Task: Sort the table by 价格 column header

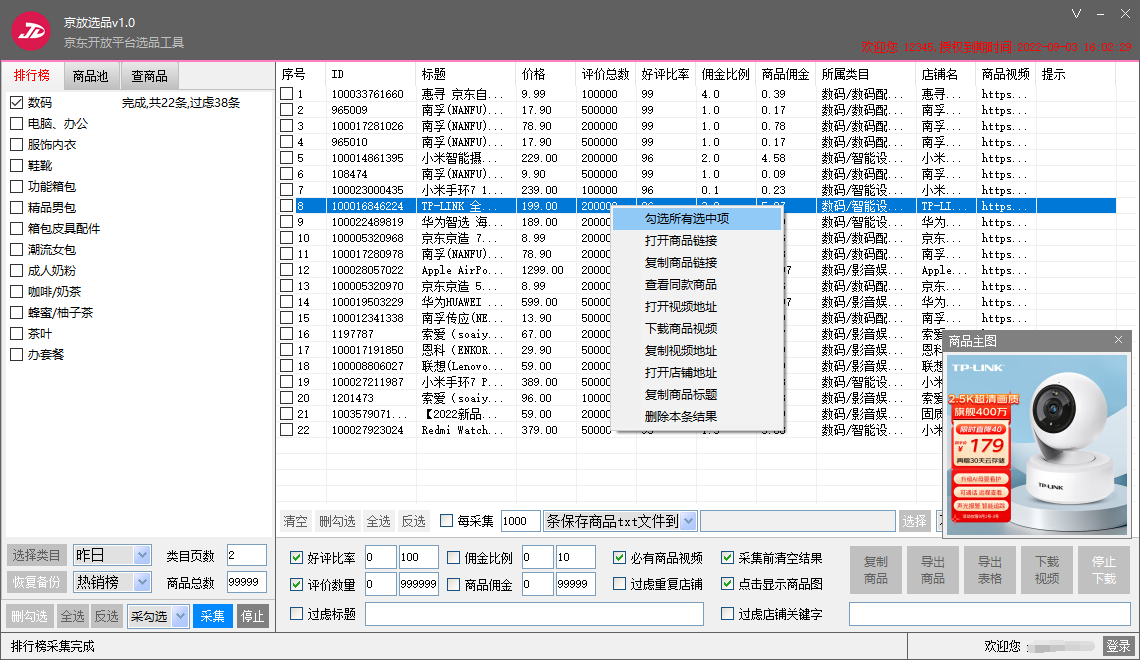Action: (x=546, y=74)
